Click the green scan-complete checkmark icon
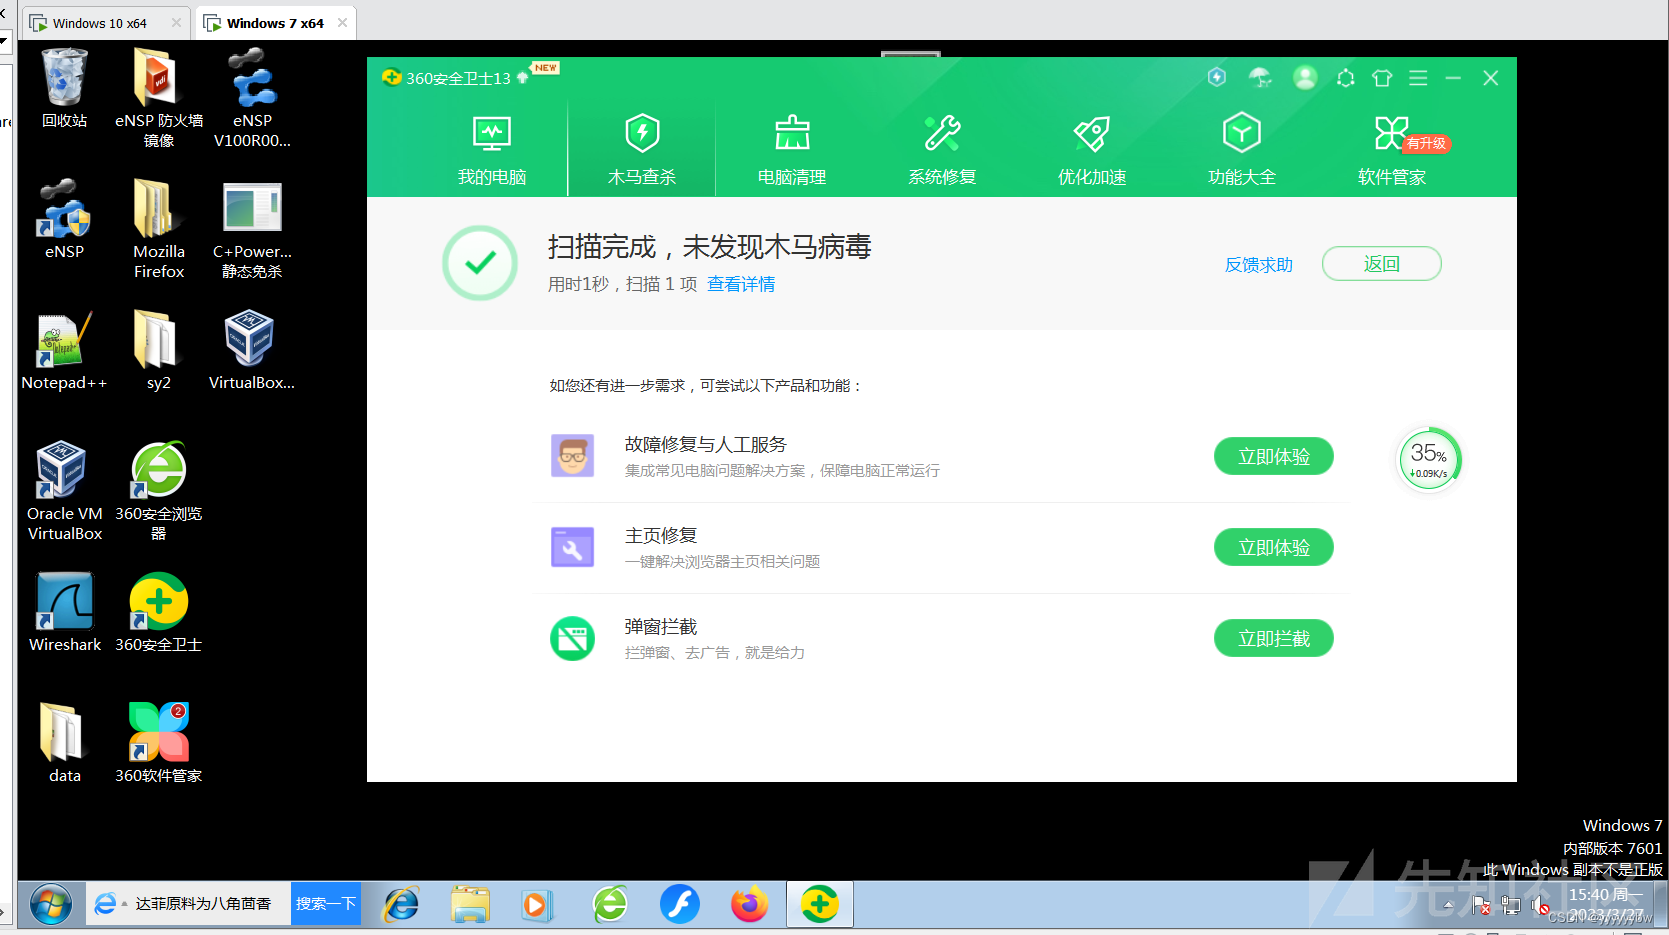This screenshot has height=935, width=1669. (480, 263)
